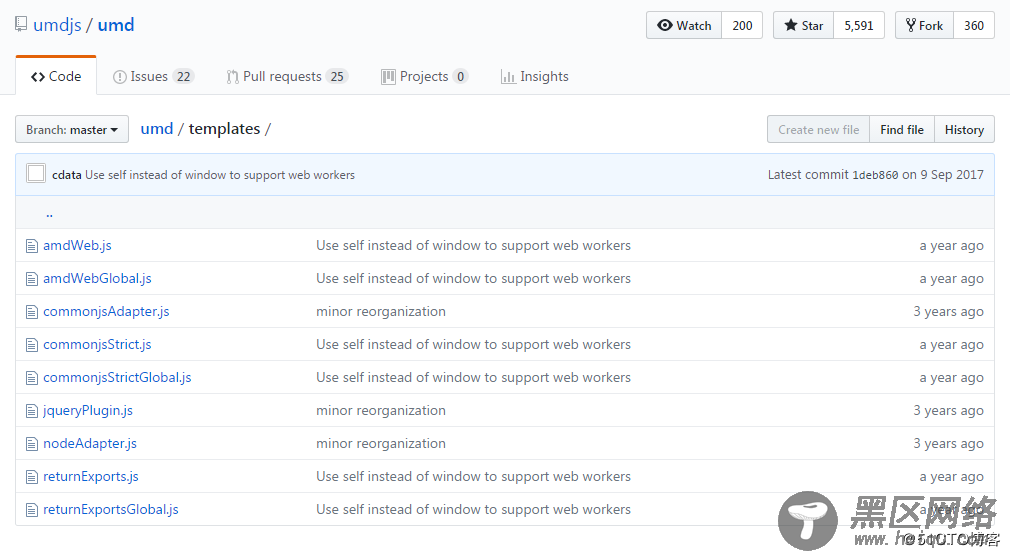
Task: View the 200 watchers count
Action: tap(742, 25)
